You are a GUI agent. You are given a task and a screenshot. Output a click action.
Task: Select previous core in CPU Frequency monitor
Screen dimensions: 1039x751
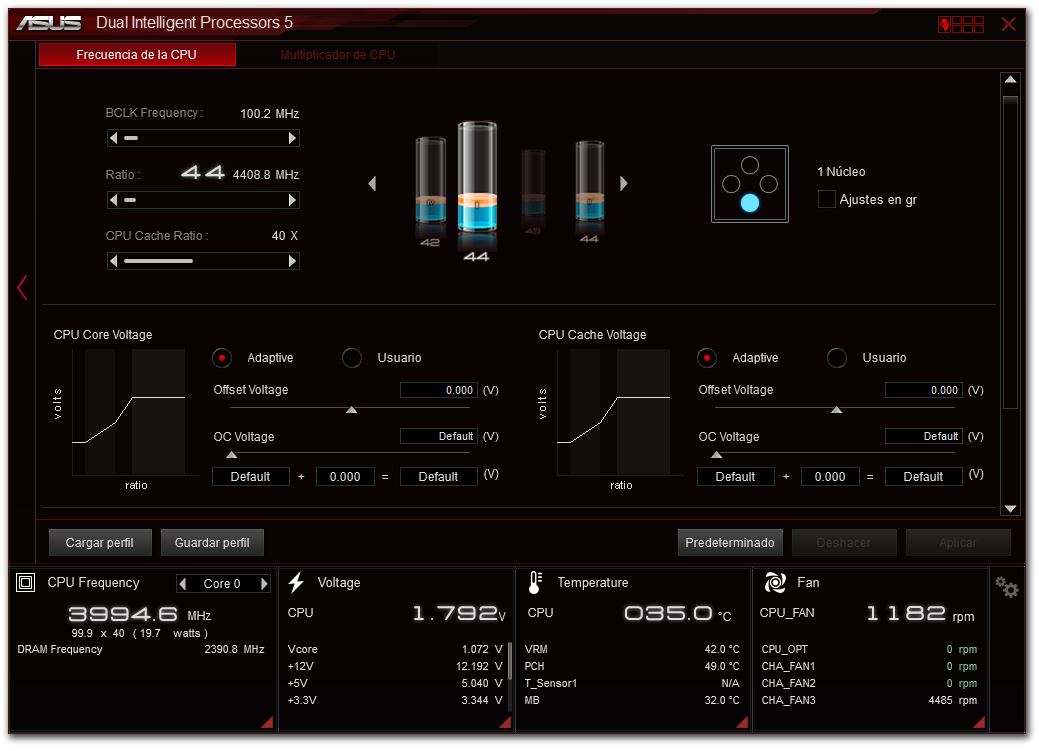(x=183, y=583)
